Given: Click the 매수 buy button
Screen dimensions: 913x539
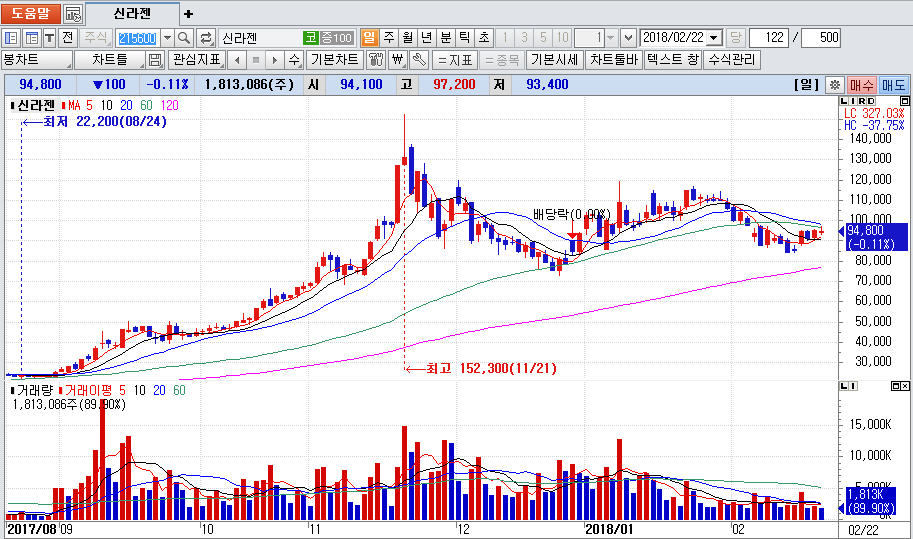Looking at the screenshot, I should pos(861,85).
